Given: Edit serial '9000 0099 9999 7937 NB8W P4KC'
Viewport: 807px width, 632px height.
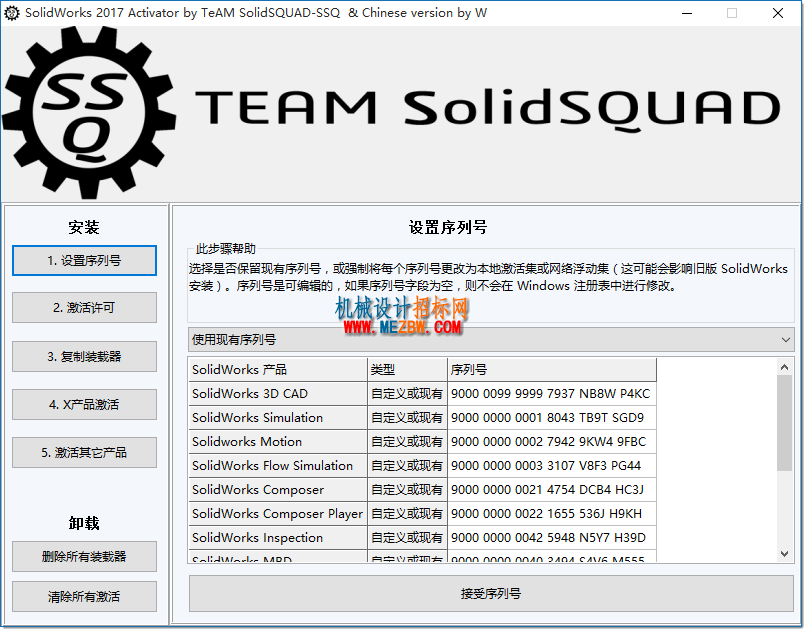Looking at the screenshot, I should click(x=552, y=394).
